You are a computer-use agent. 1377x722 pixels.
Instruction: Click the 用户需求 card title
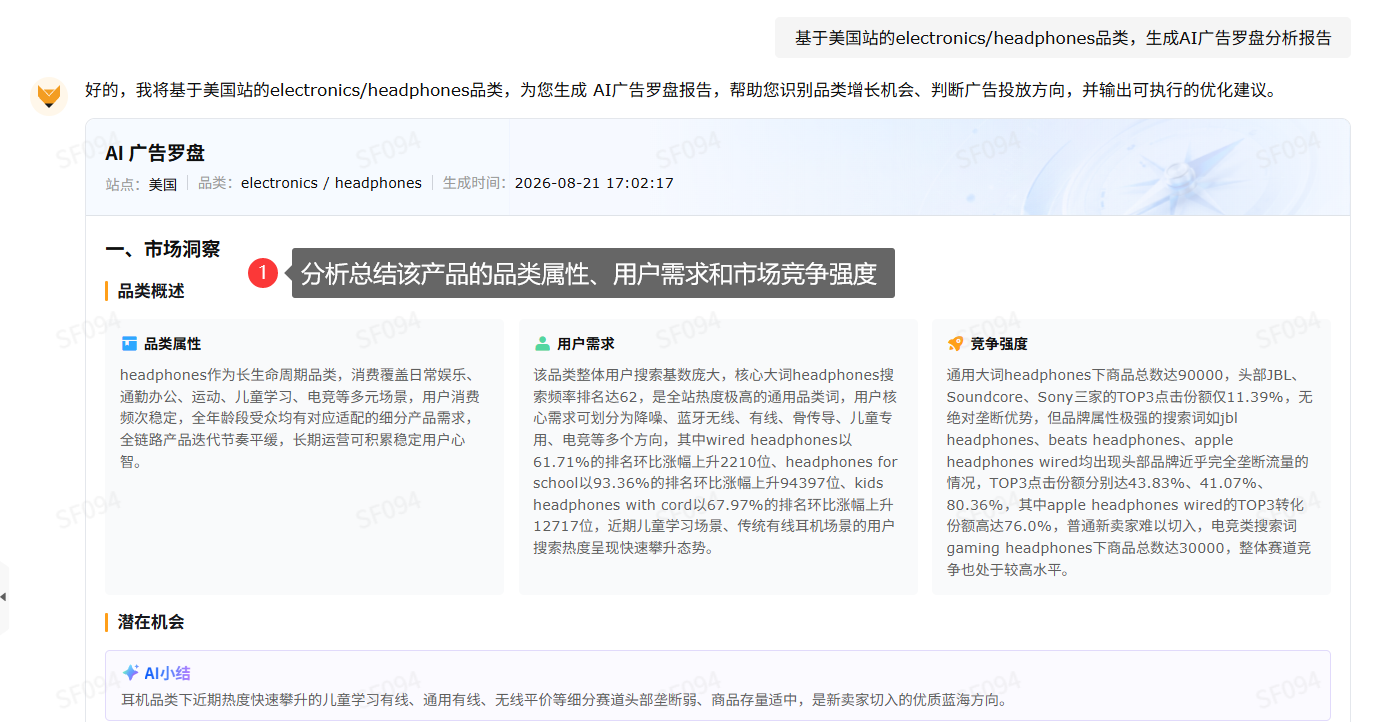[586, 344]
